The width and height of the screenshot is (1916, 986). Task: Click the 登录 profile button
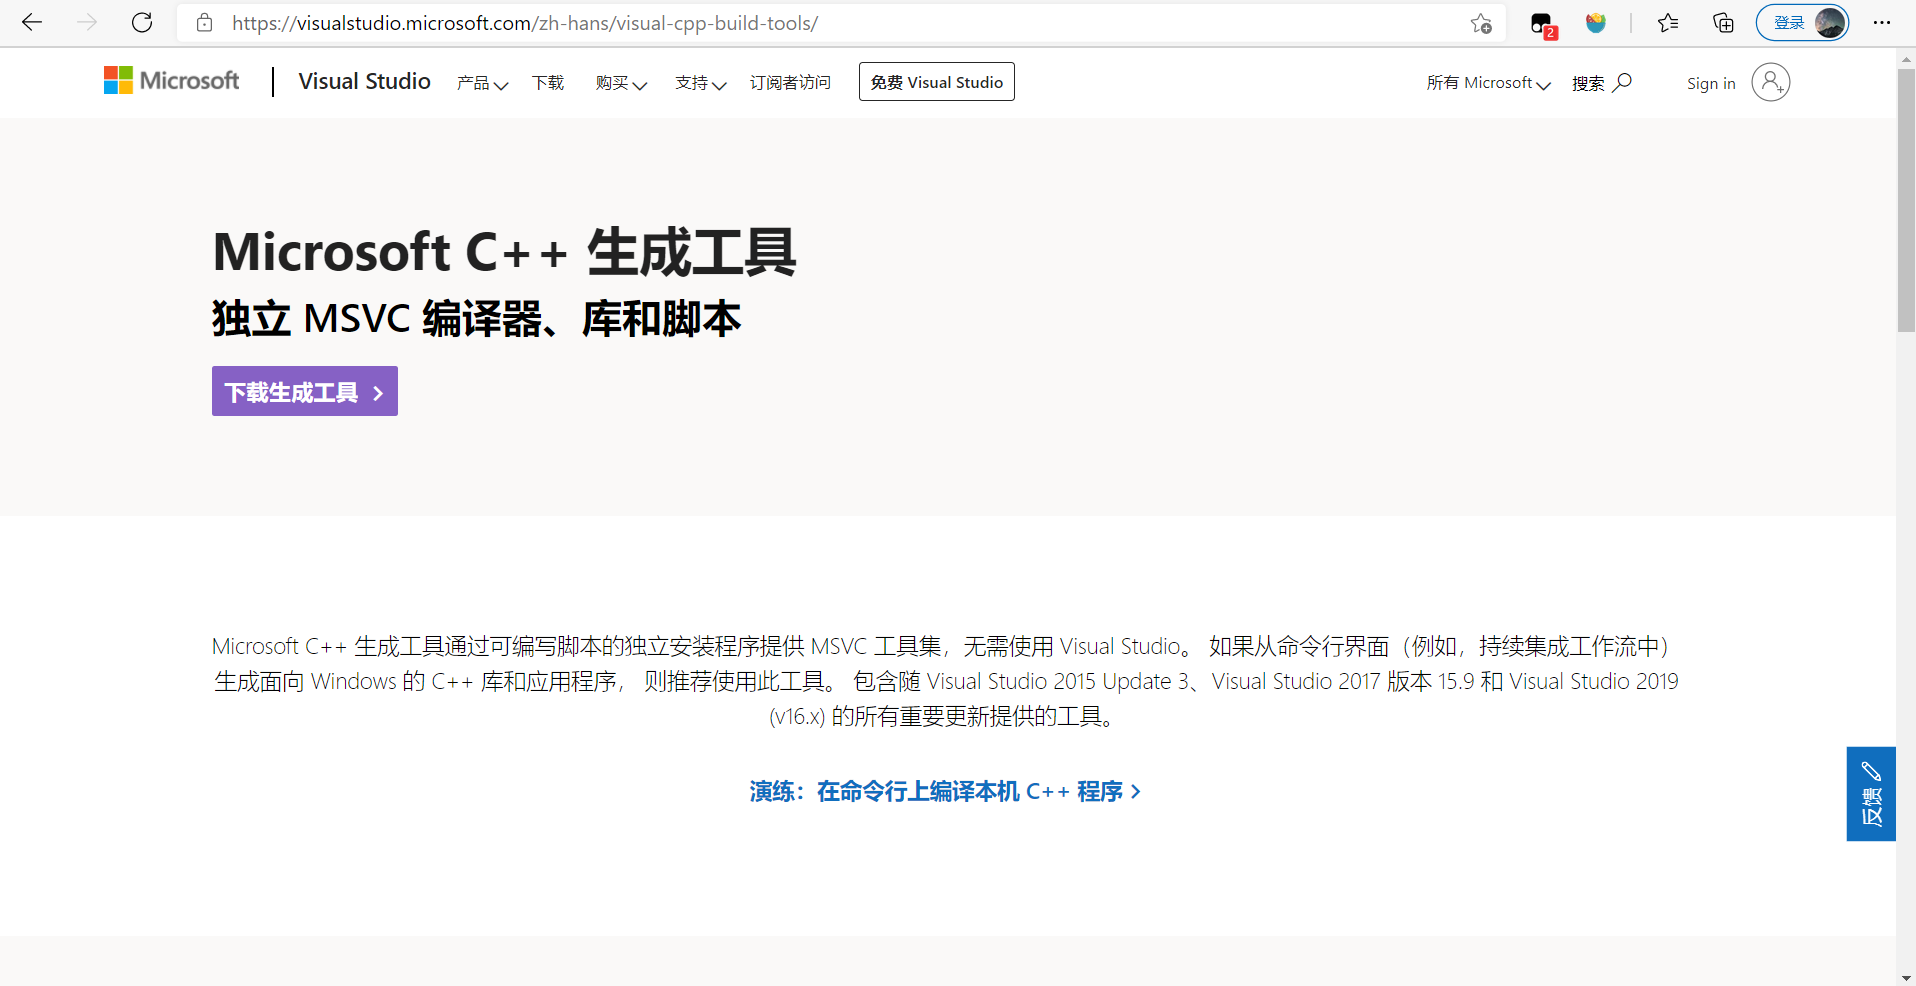point(1802,23)
